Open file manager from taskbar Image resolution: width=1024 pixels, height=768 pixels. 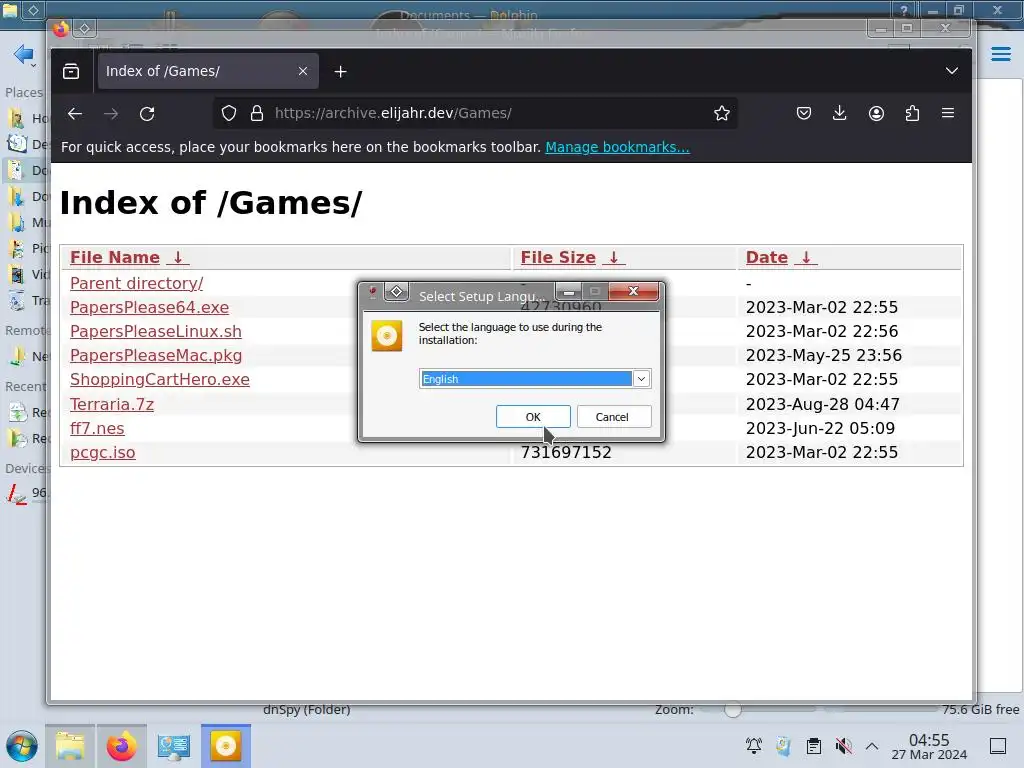tap(70, 746)
